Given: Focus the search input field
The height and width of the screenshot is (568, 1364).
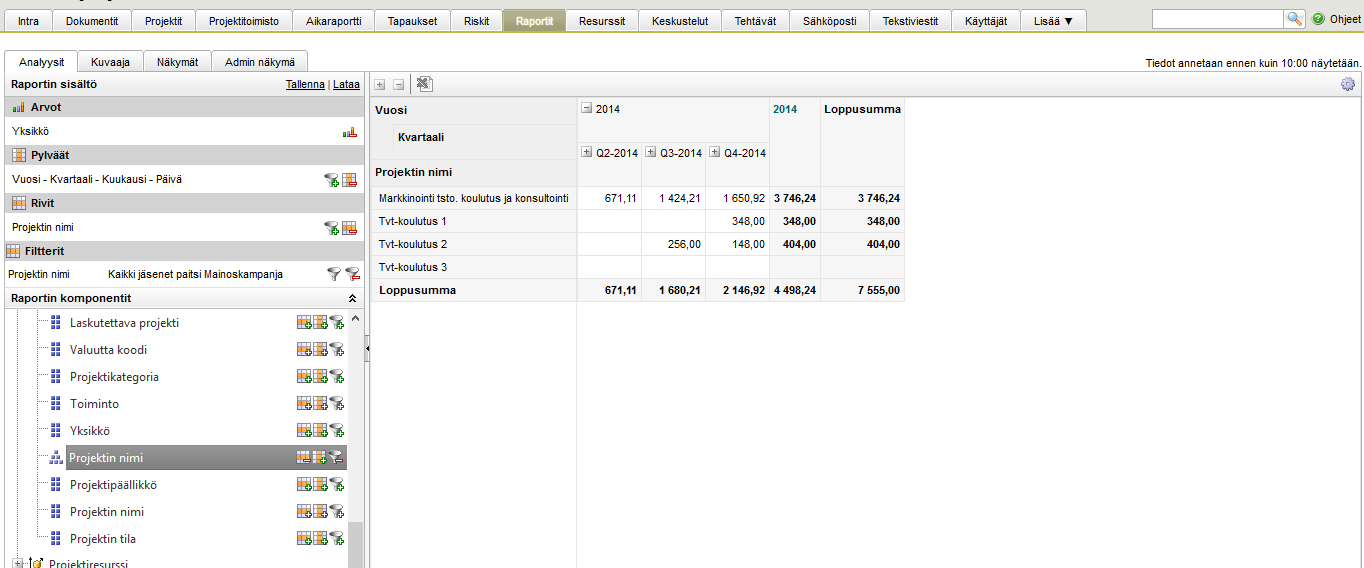Looking at the screenshot, I should click(x=1217, y=19).
